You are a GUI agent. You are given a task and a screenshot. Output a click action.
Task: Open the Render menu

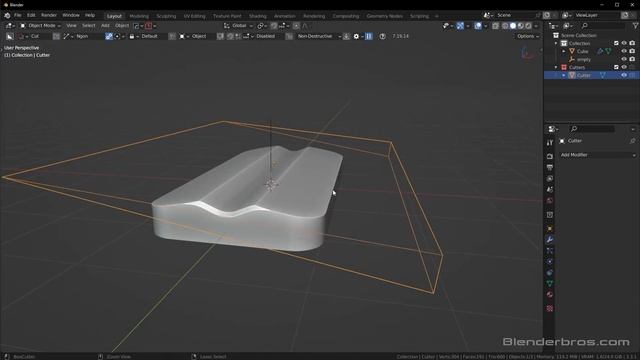pos(49,15)
